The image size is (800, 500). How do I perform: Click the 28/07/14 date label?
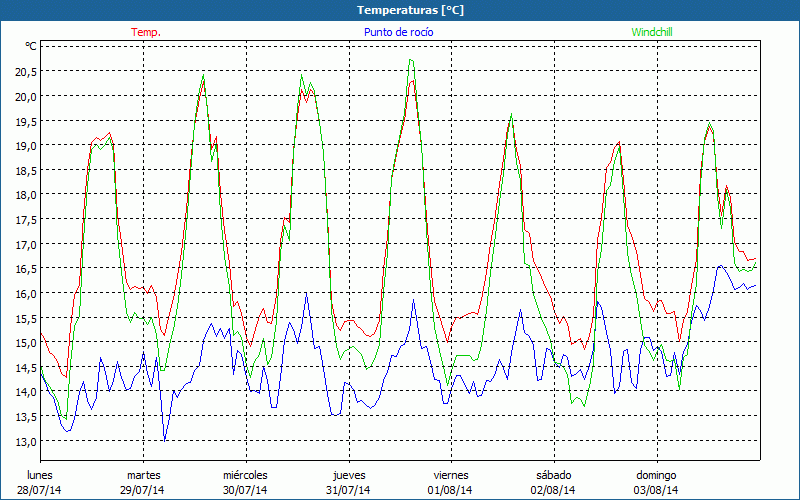point(41,490)
